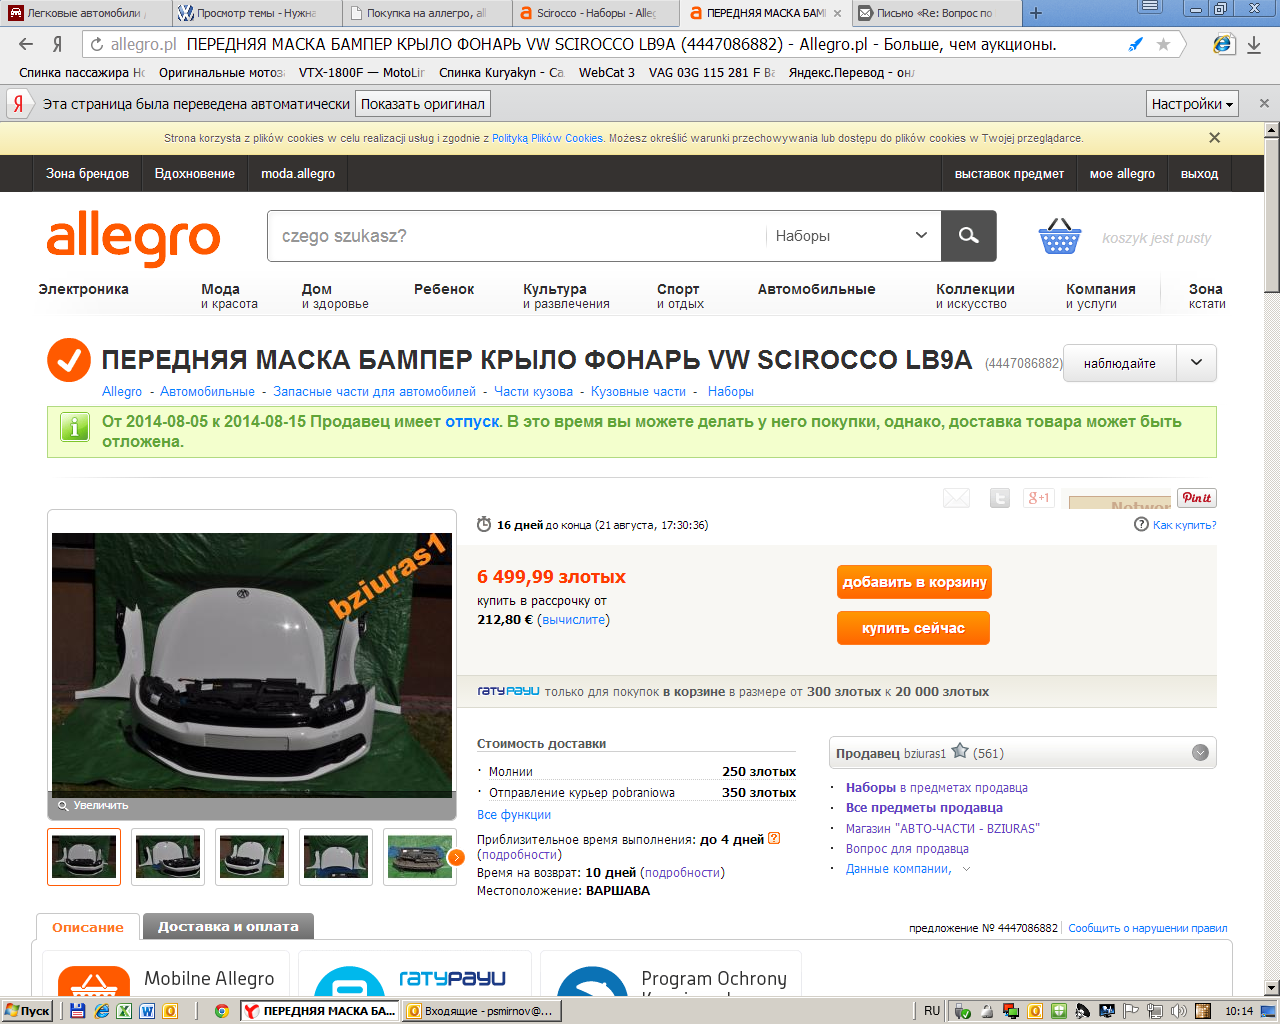The image size is (1280, 1024).
Task: Click the Показать оригинал button
Action: 423,104
